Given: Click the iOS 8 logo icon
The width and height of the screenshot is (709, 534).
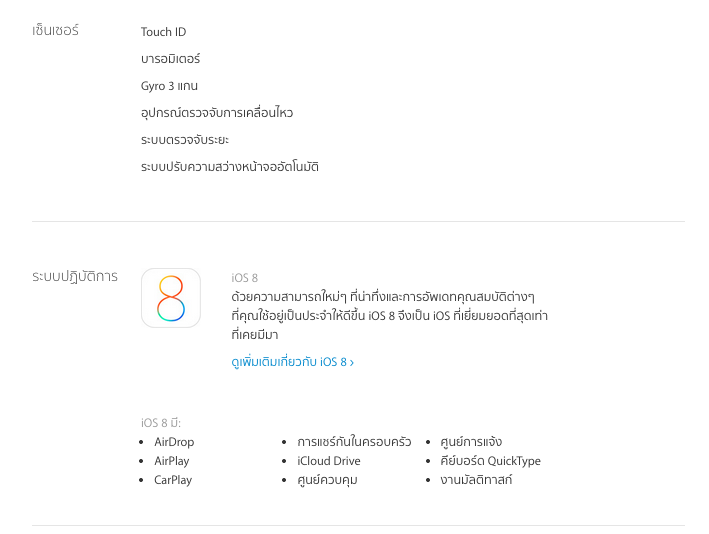Looking at the screenshot, I should [171, 298].
